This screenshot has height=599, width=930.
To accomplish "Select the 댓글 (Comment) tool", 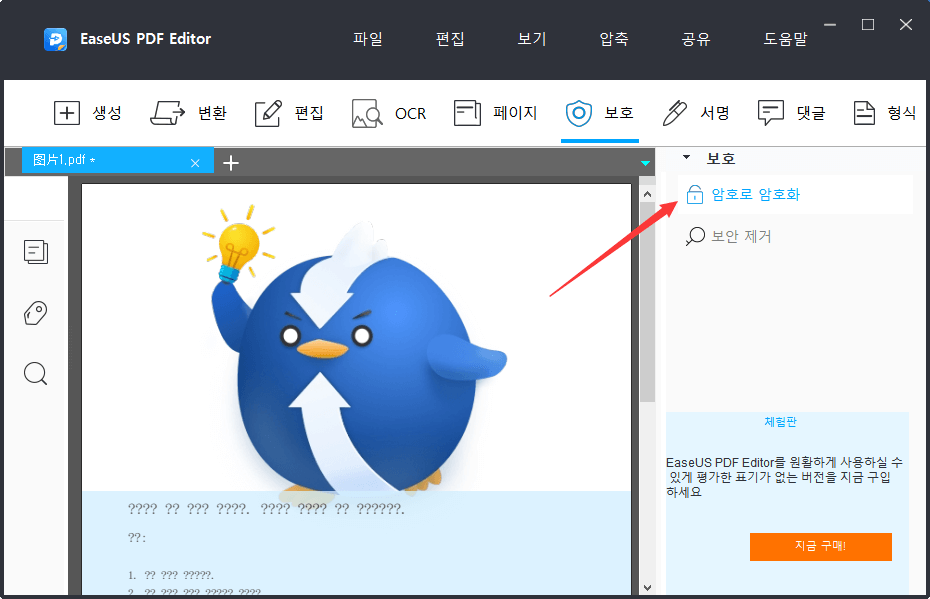I will (792, 113).
